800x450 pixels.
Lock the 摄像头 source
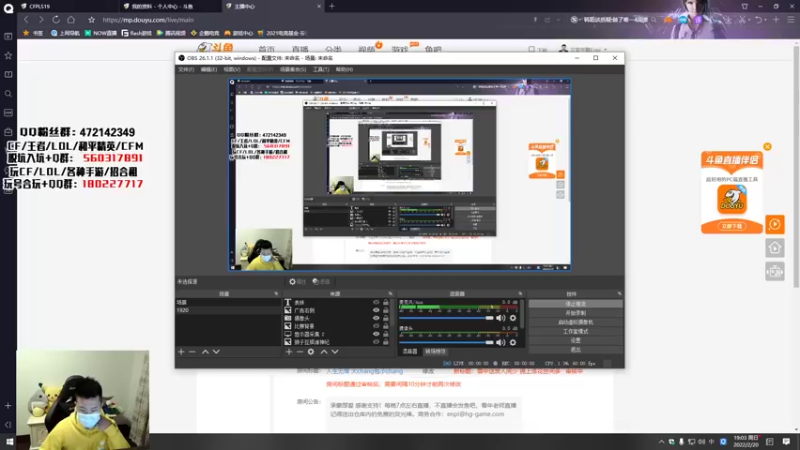[386, 318]
